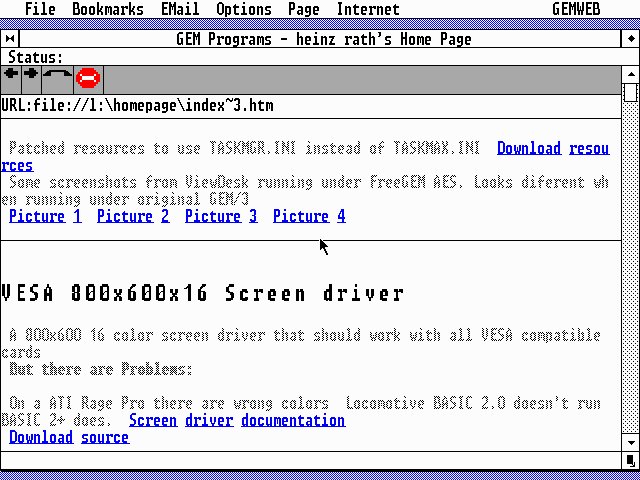Open the Internet menu
Viewport: 640px width, 480px height.
coord(368,9)
